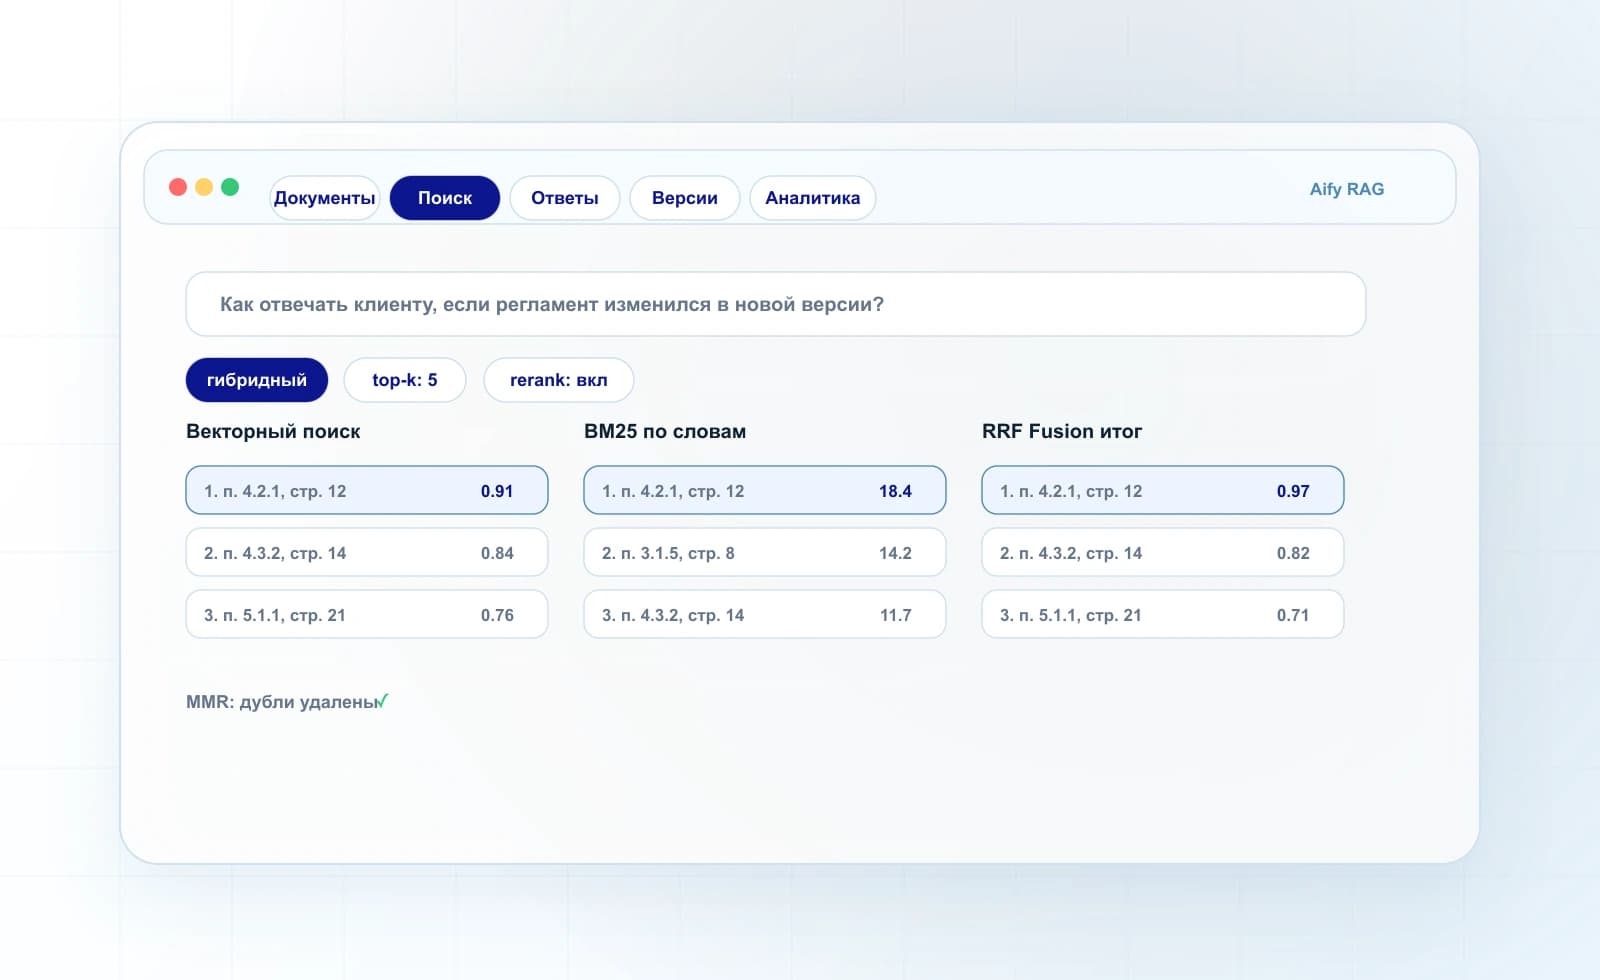Click the red window close dot
1600x980 pixels.
pos(178,187)
